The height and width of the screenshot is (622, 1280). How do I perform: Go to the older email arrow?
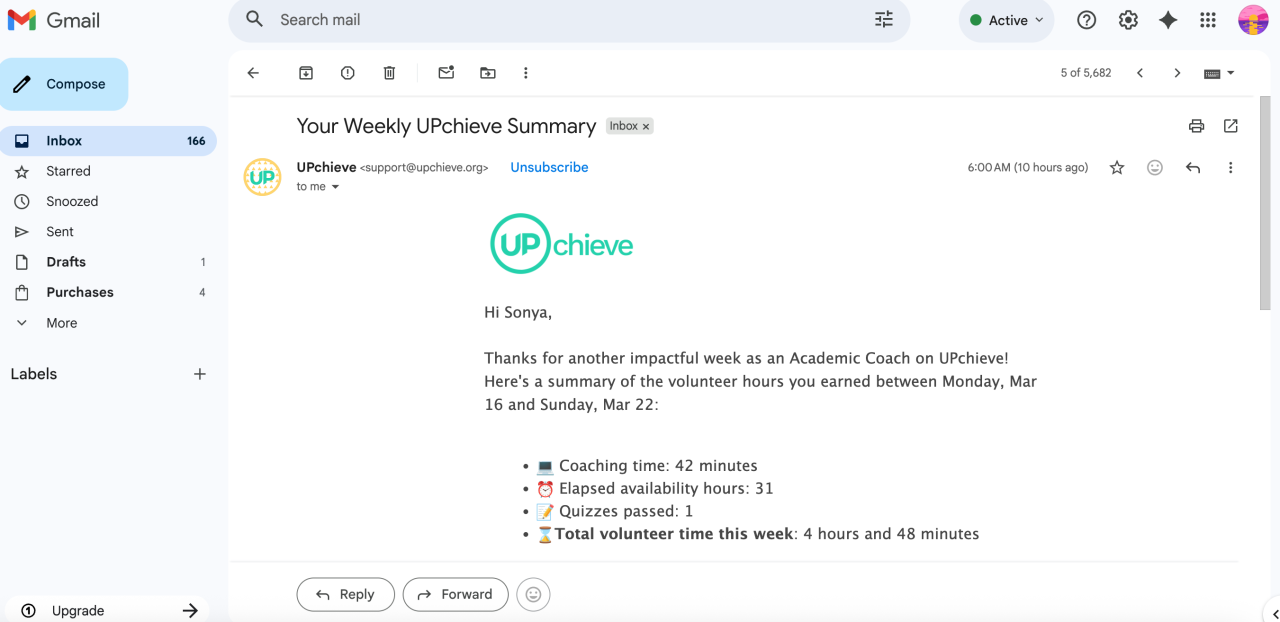tap(1177, 73)
